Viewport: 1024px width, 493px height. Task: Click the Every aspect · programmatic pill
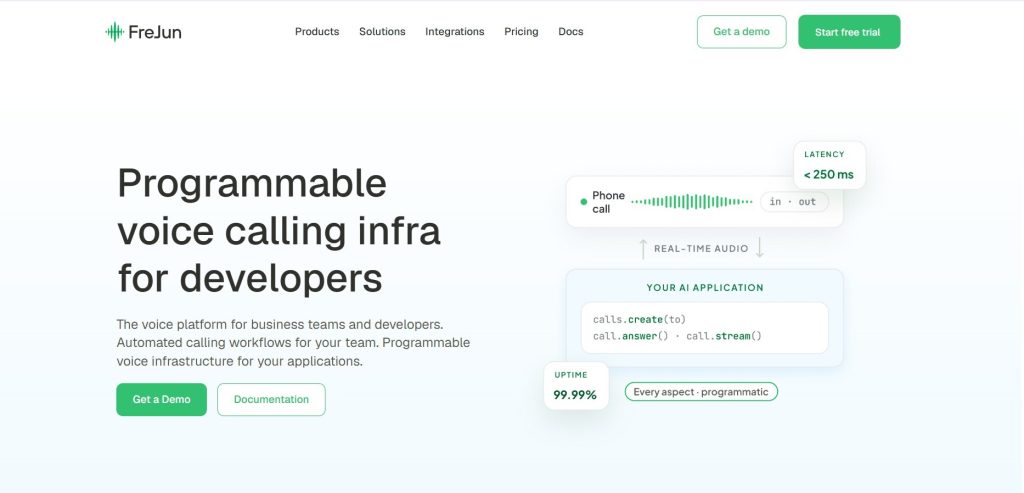coord(701,392)
